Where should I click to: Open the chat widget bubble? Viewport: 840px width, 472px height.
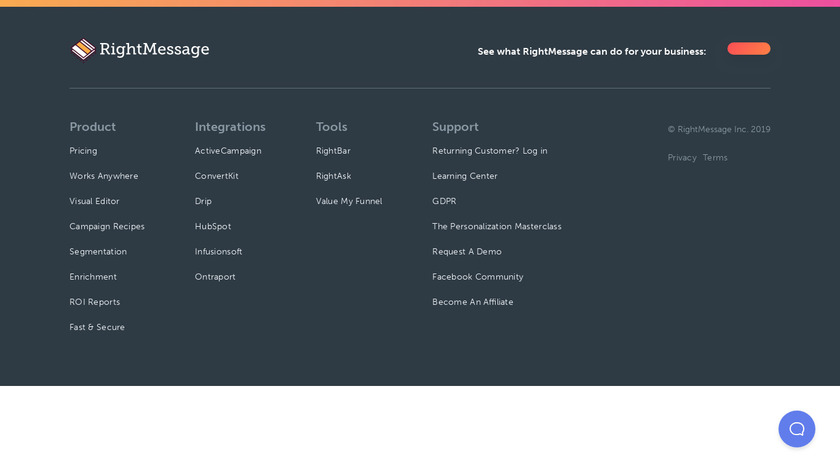[796, 429]
